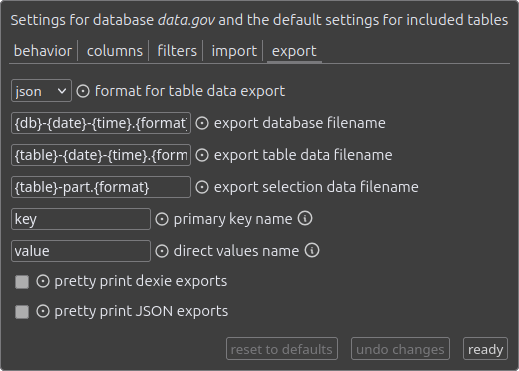
Task: Focus the export database filename field
Action: pos(101,123)
